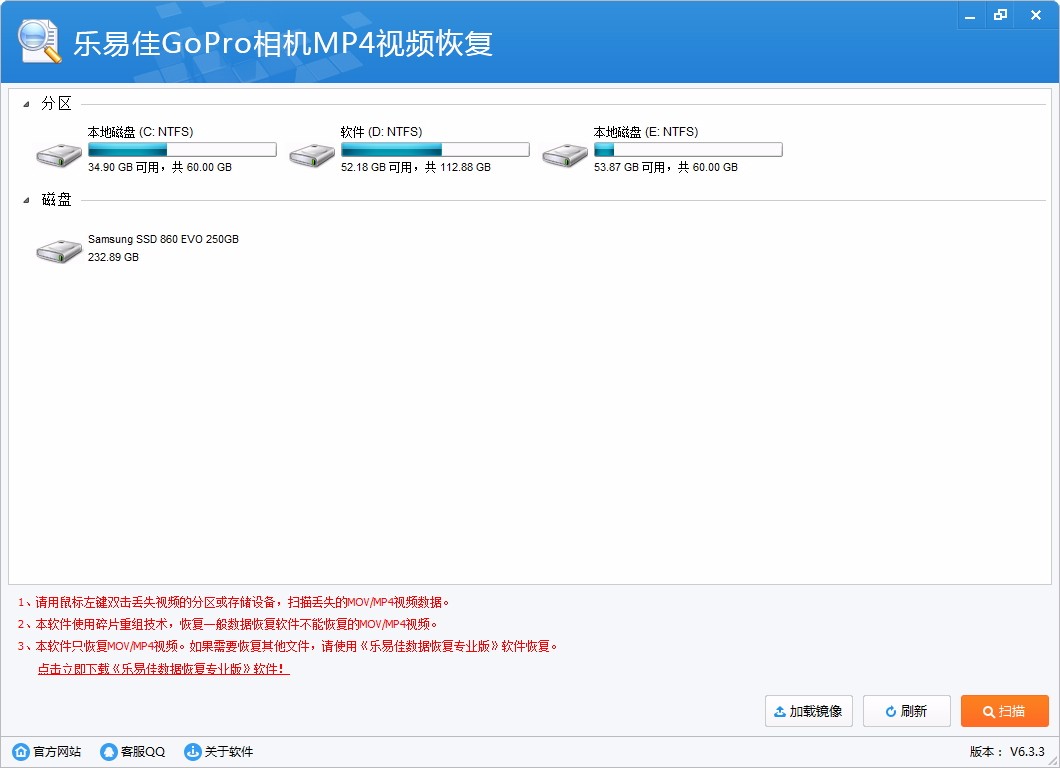Click hint line 1 about double-clicking partition
Viewport: 1060px width, 768px height.
[x=233, y=602]
